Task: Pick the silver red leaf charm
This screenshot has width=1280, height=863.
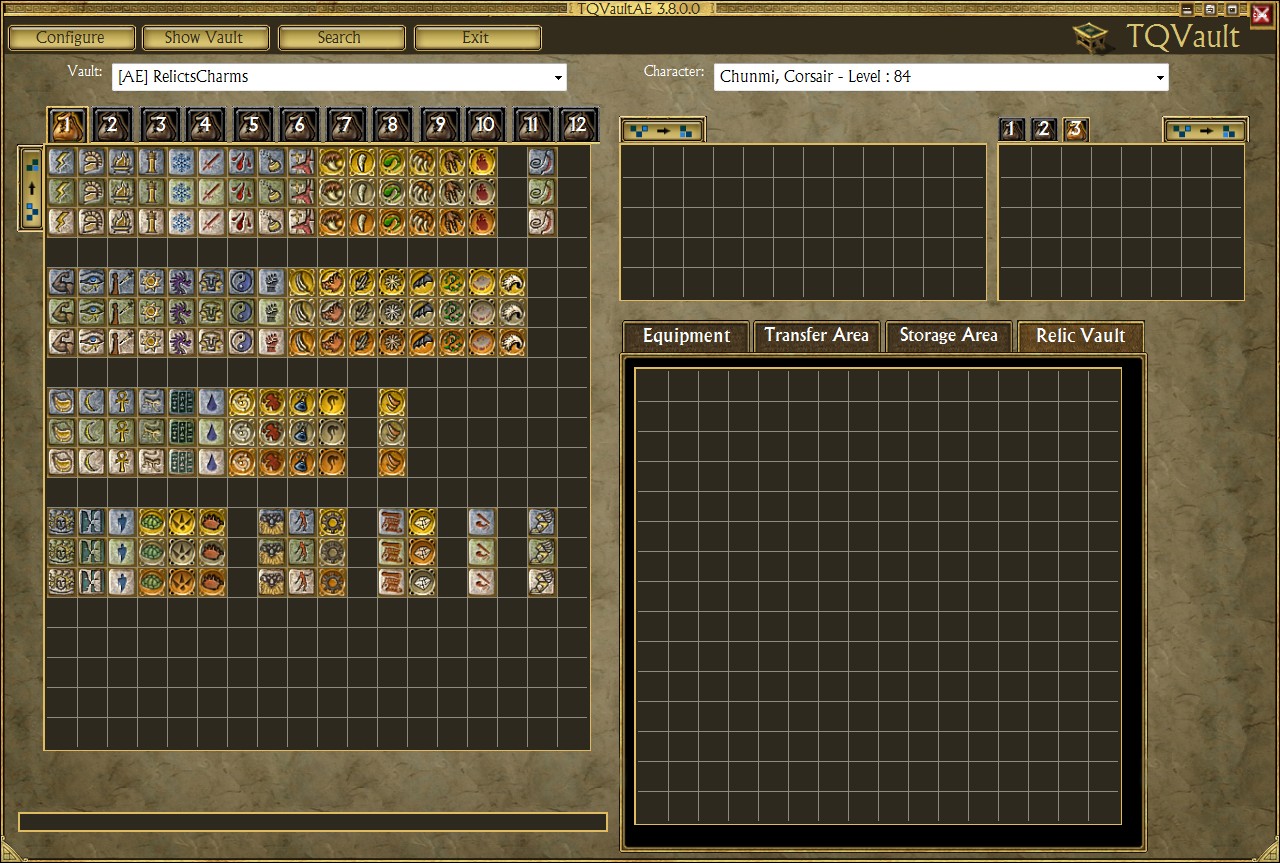Action: pyautogui.click(x=272, y=432)
